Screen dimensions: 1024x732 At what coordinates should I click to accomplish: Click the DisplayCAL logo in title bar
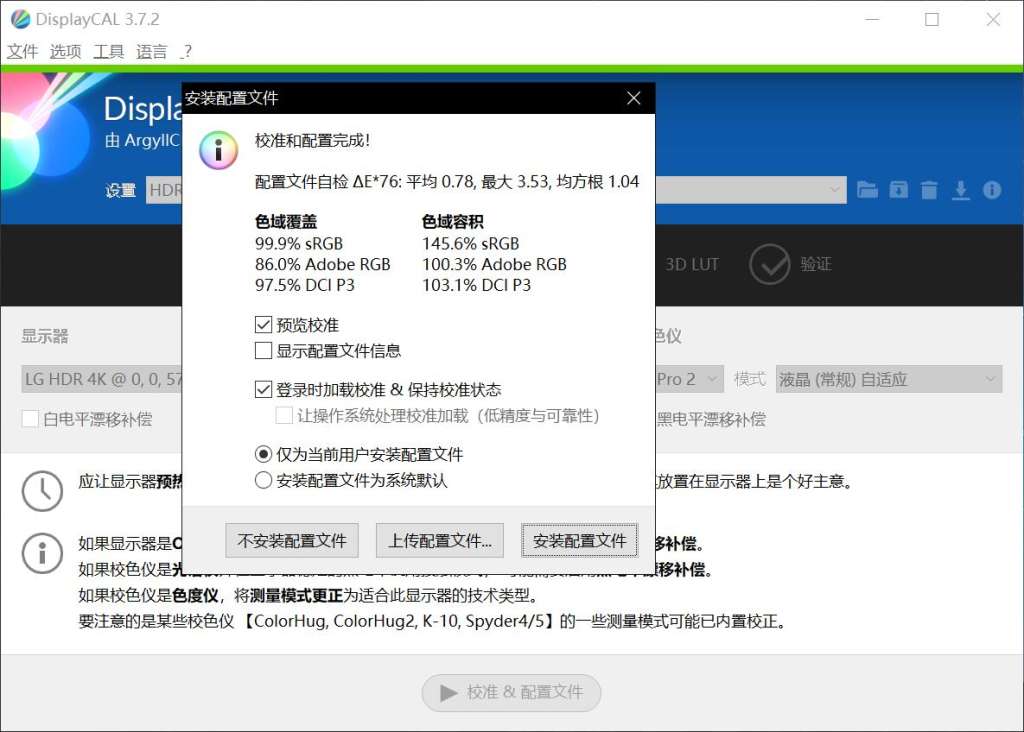tap(20, 19)
